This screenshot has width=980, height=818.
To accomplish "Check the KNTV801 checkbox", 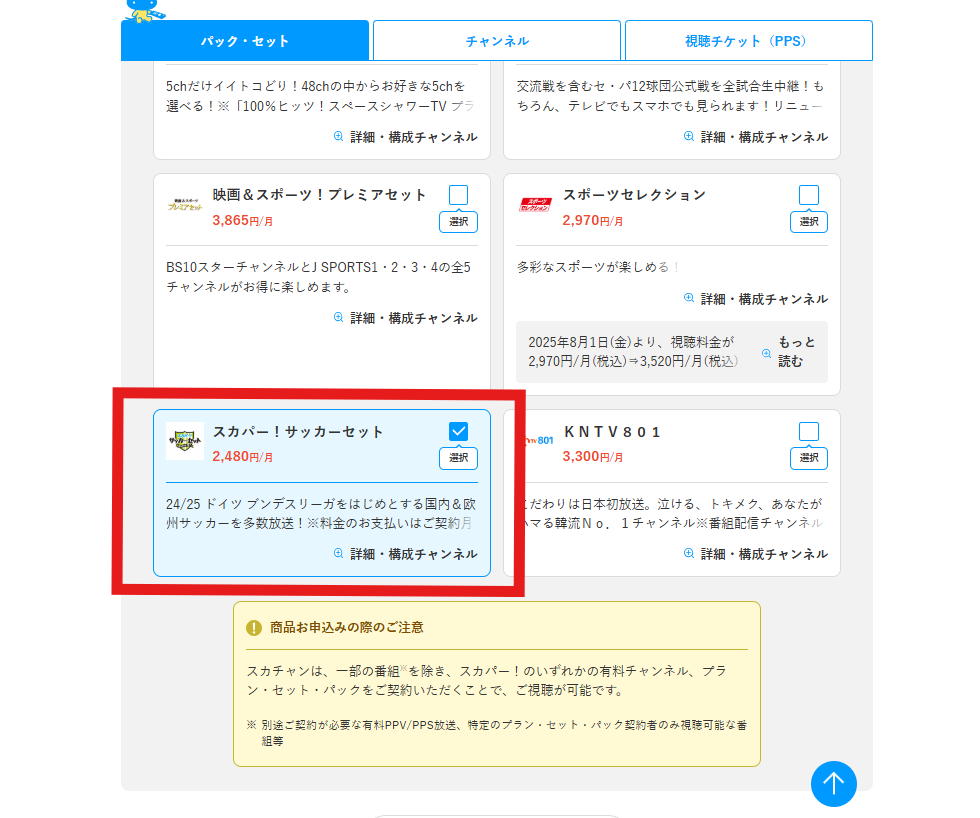I will click(809, 431).
